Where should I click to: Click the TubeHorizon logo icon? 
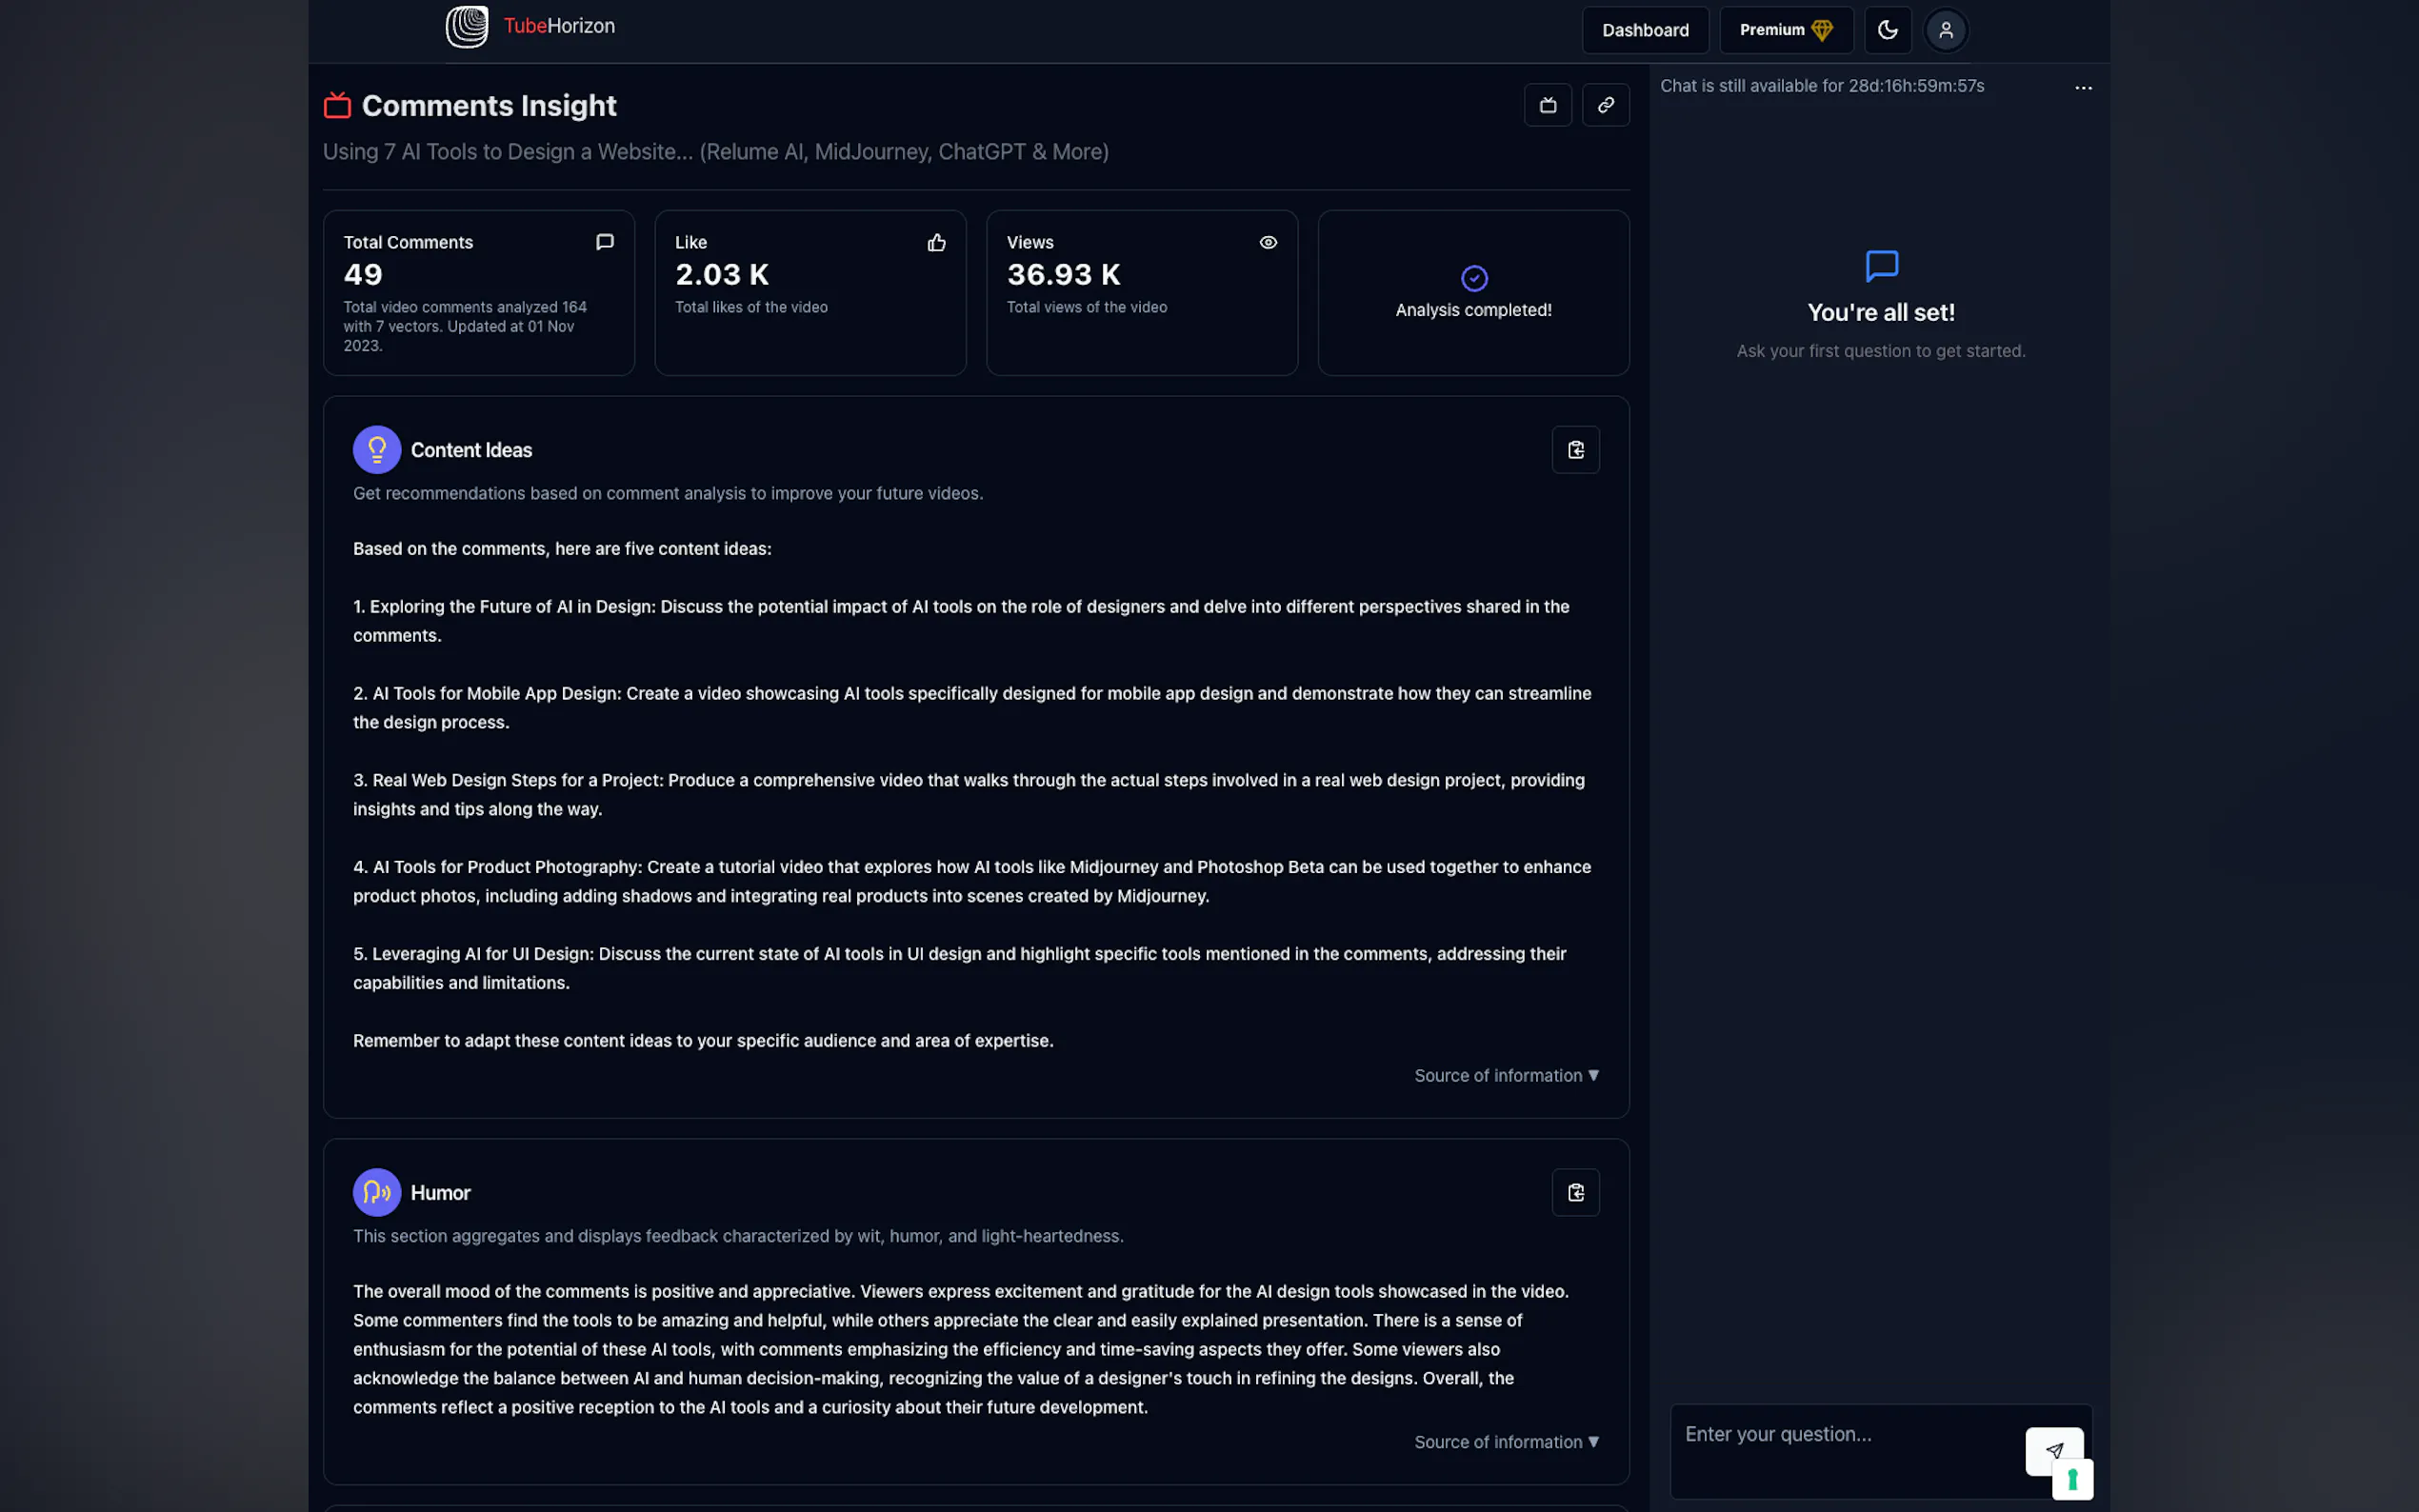[x=466, y=27]
